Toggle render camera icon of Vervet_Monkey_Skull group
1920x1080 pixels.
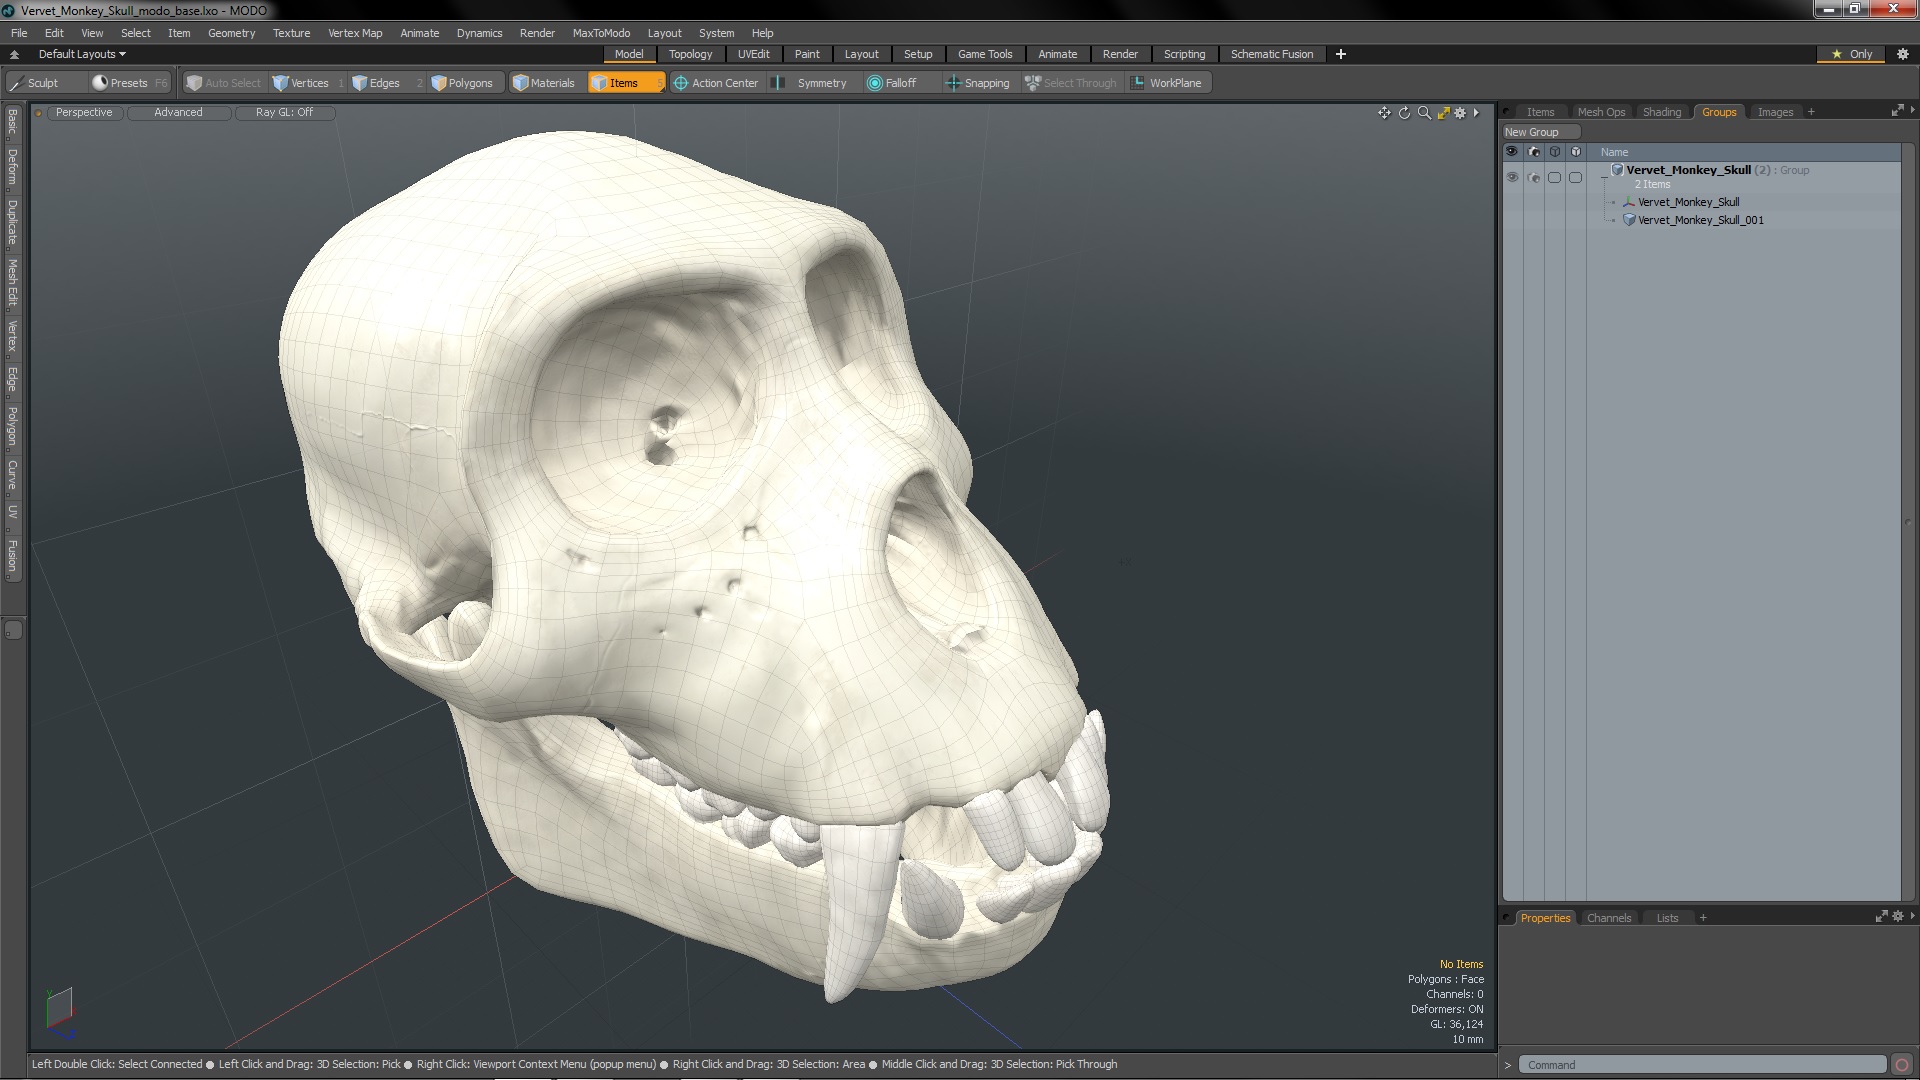point(1534,177)
